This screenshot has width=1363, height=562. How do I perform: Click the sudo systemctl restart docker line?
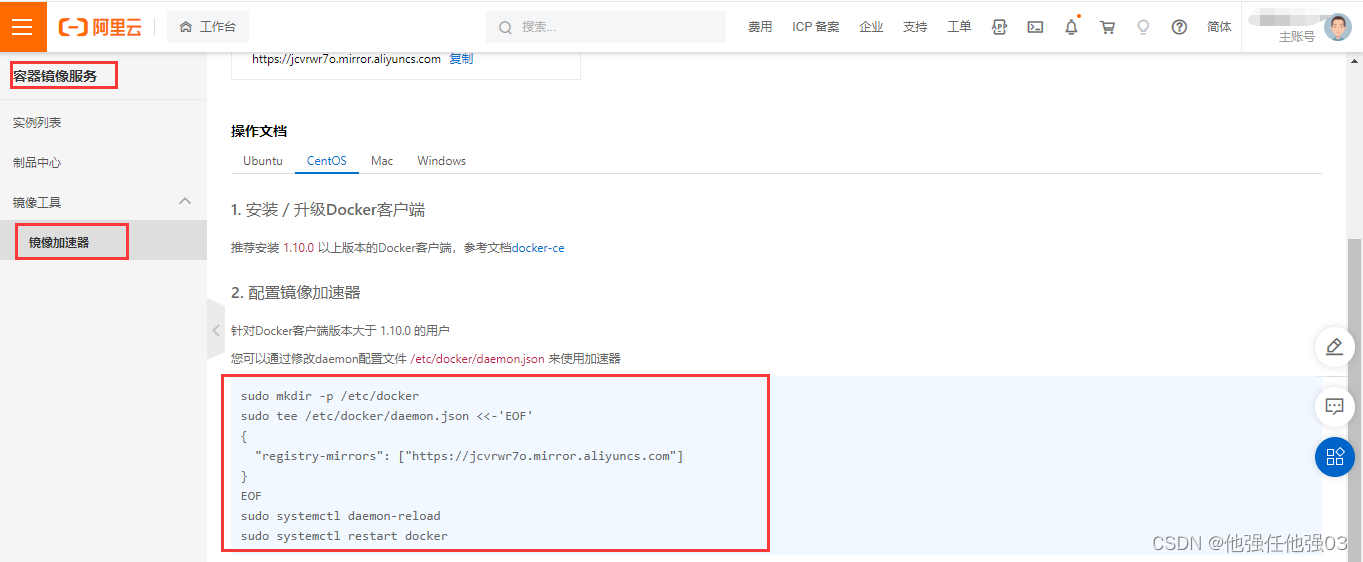pyautogui.click(x=344, y=536)
